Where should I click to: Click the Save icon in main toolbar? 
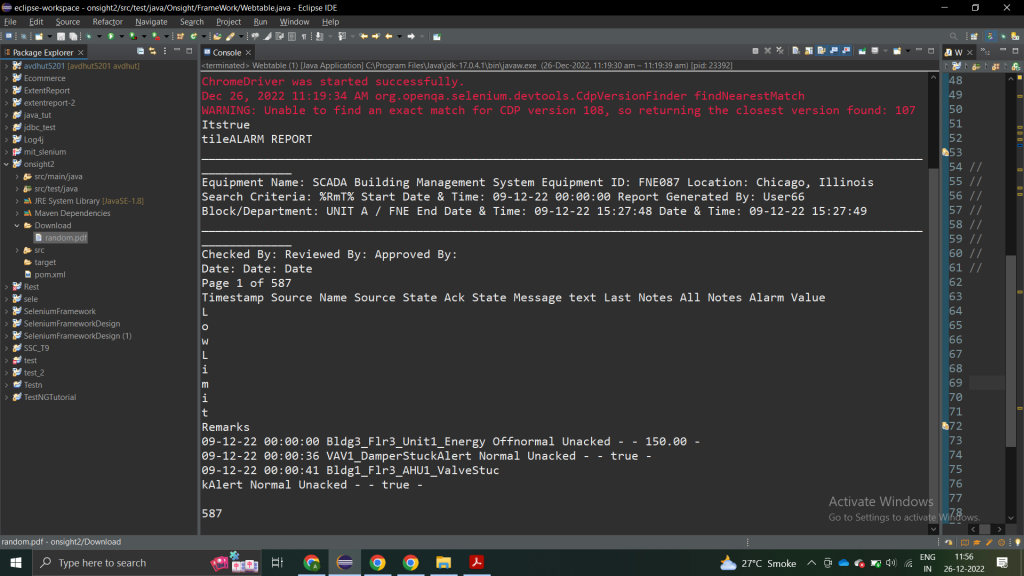click(61, 37)
